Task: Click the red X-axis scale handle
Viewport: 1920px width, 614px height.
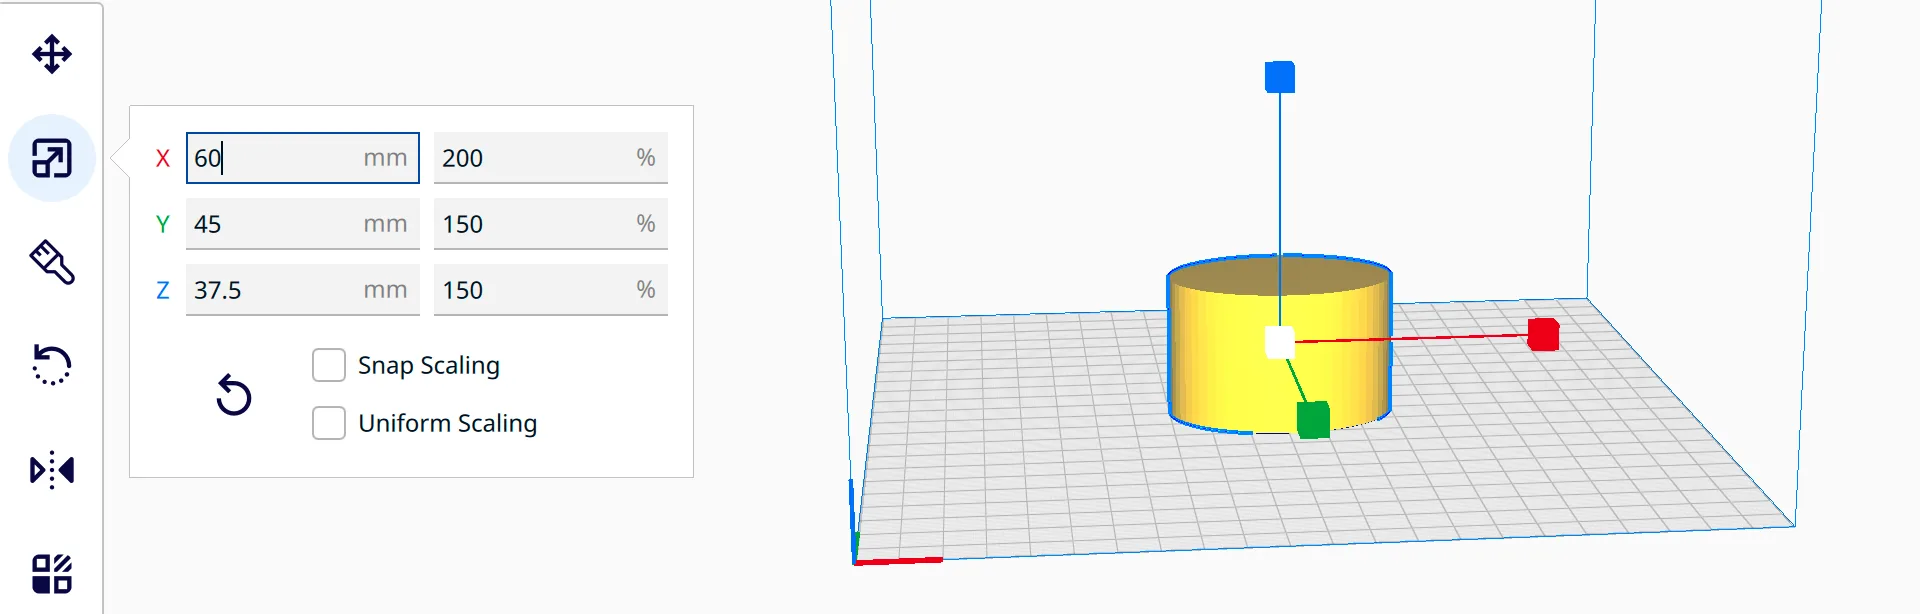Action: click(x=1543, y=334)
